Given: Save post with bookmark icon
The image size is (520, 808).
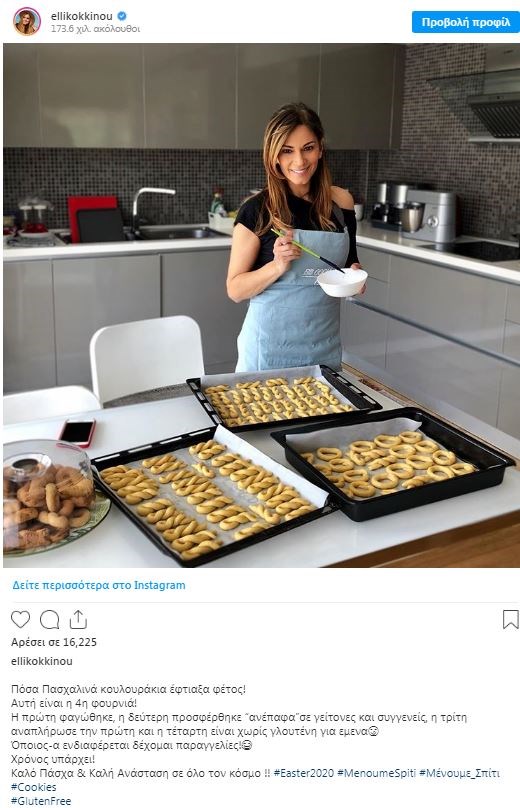Looking at the screenshot, I should [x=510, y=619].
